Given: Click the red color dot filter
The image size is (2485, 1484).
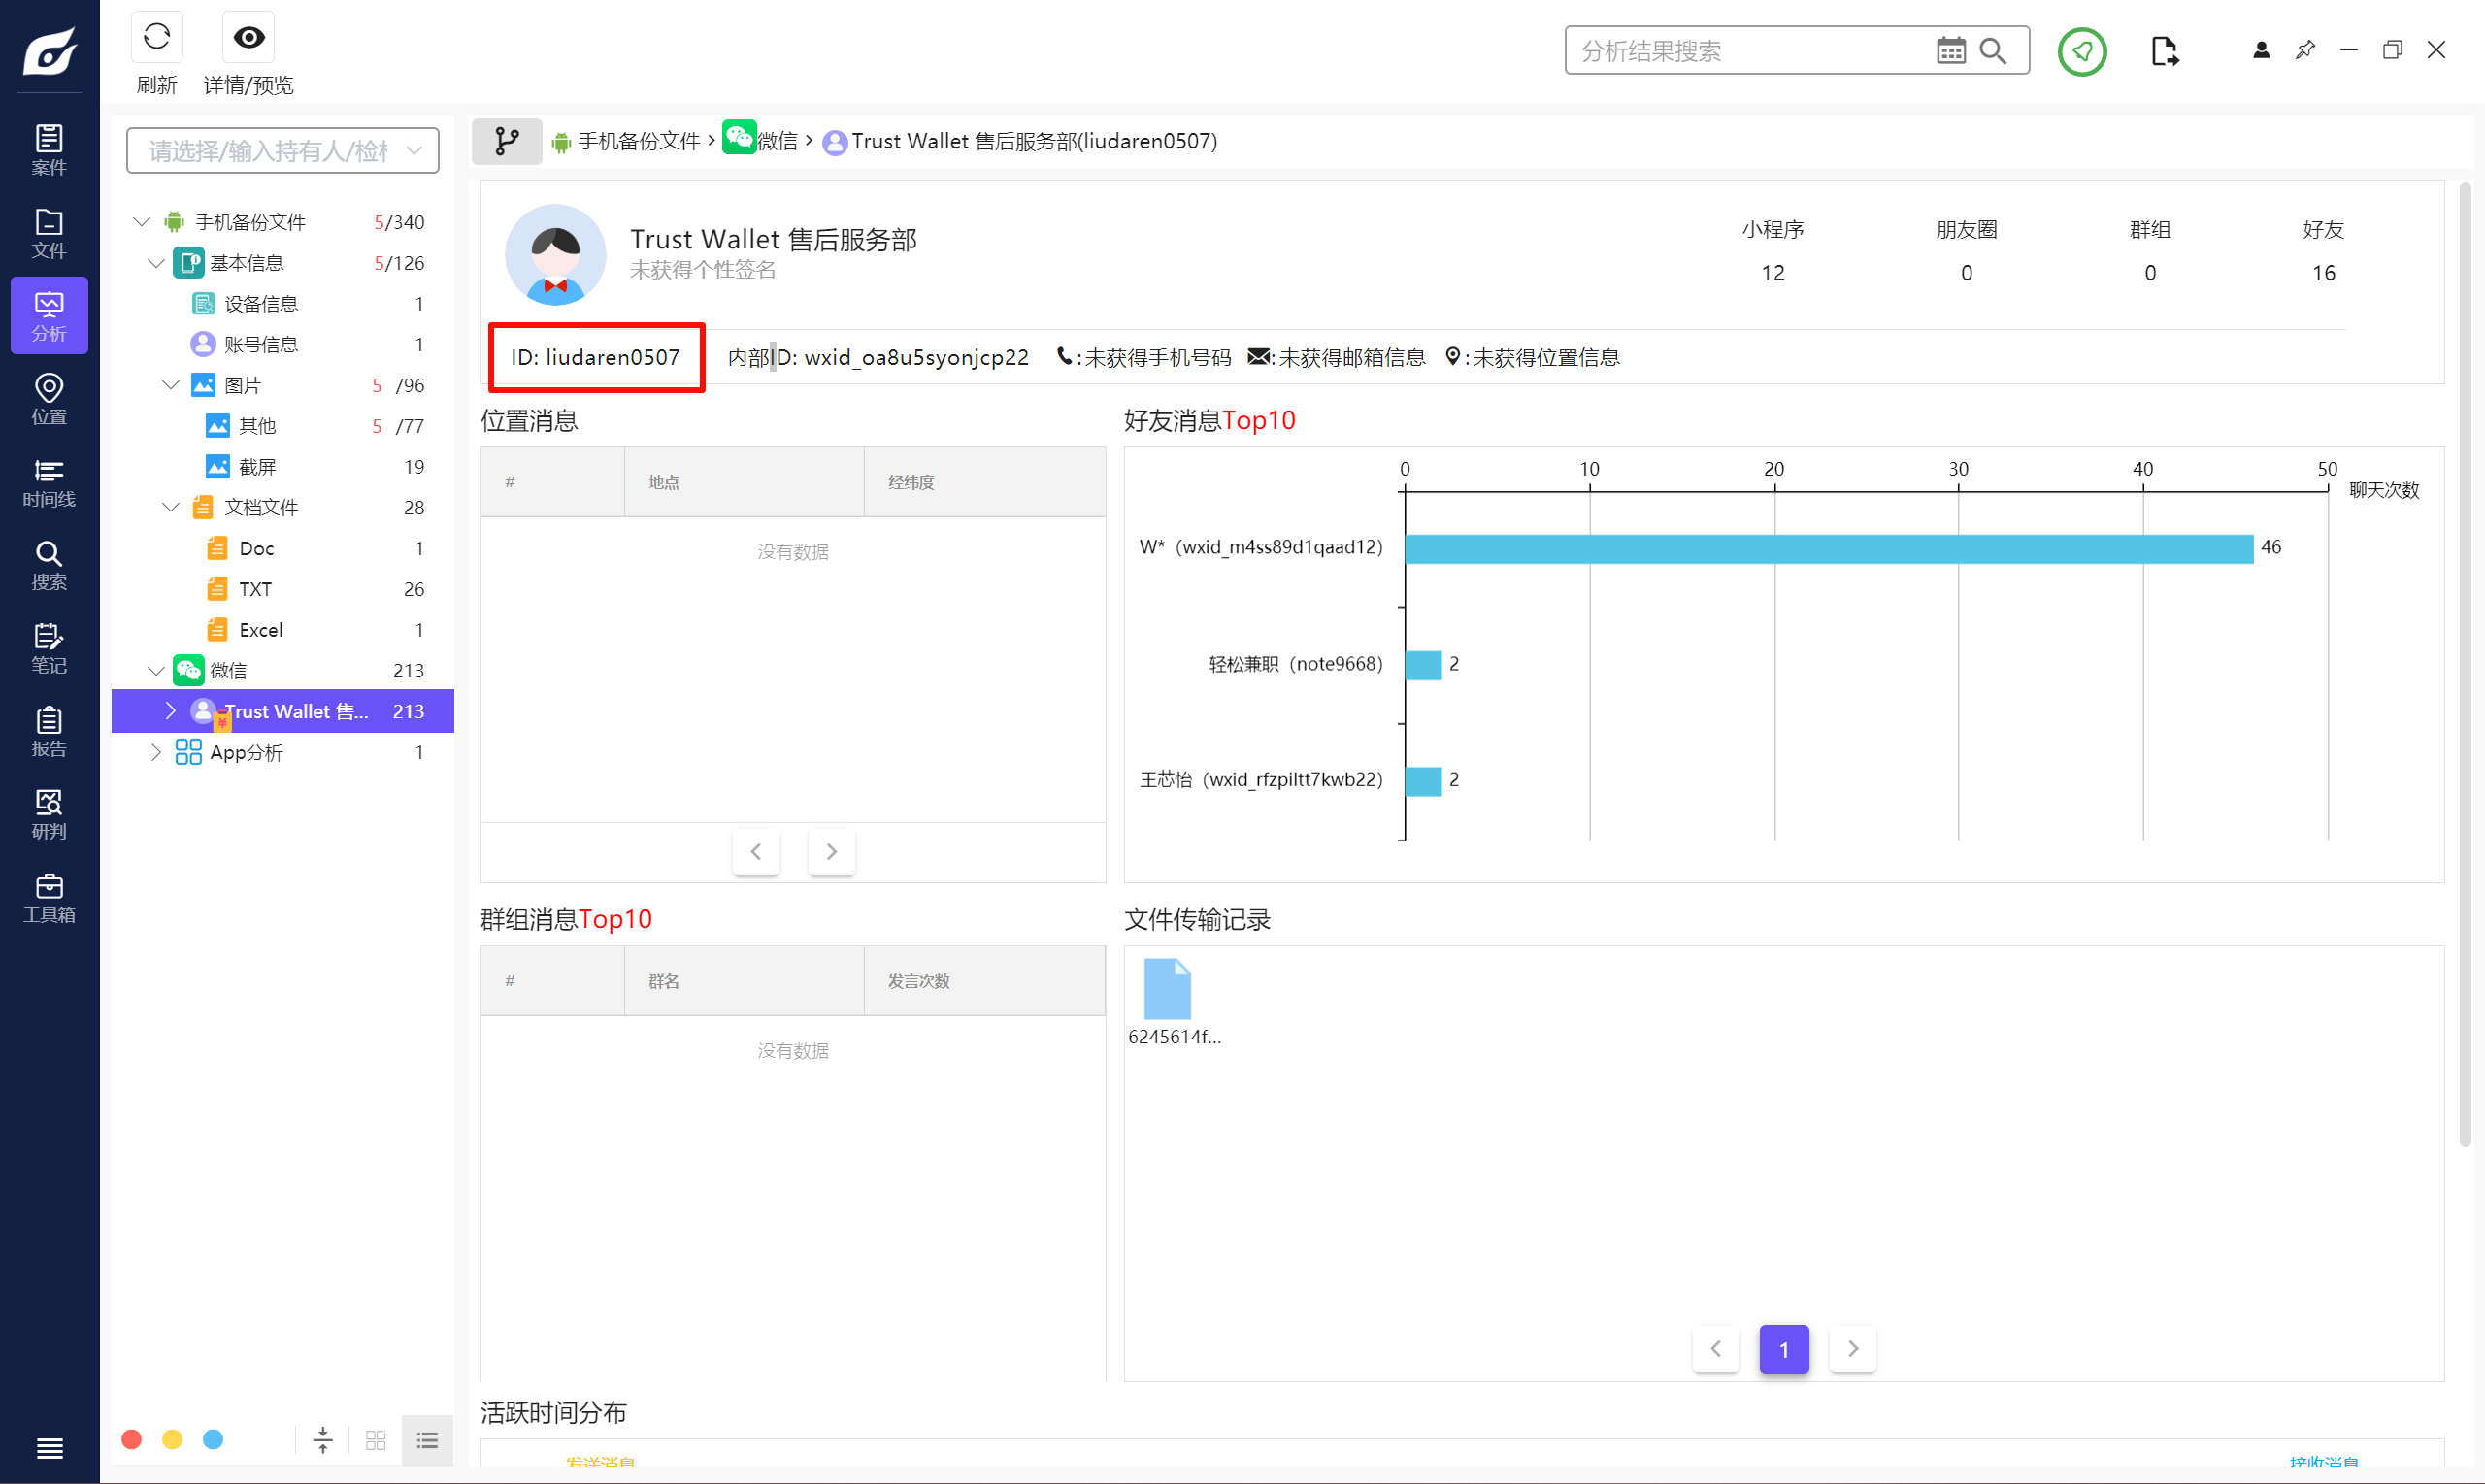Looking at the screenshot, I should pos(131,1439).
